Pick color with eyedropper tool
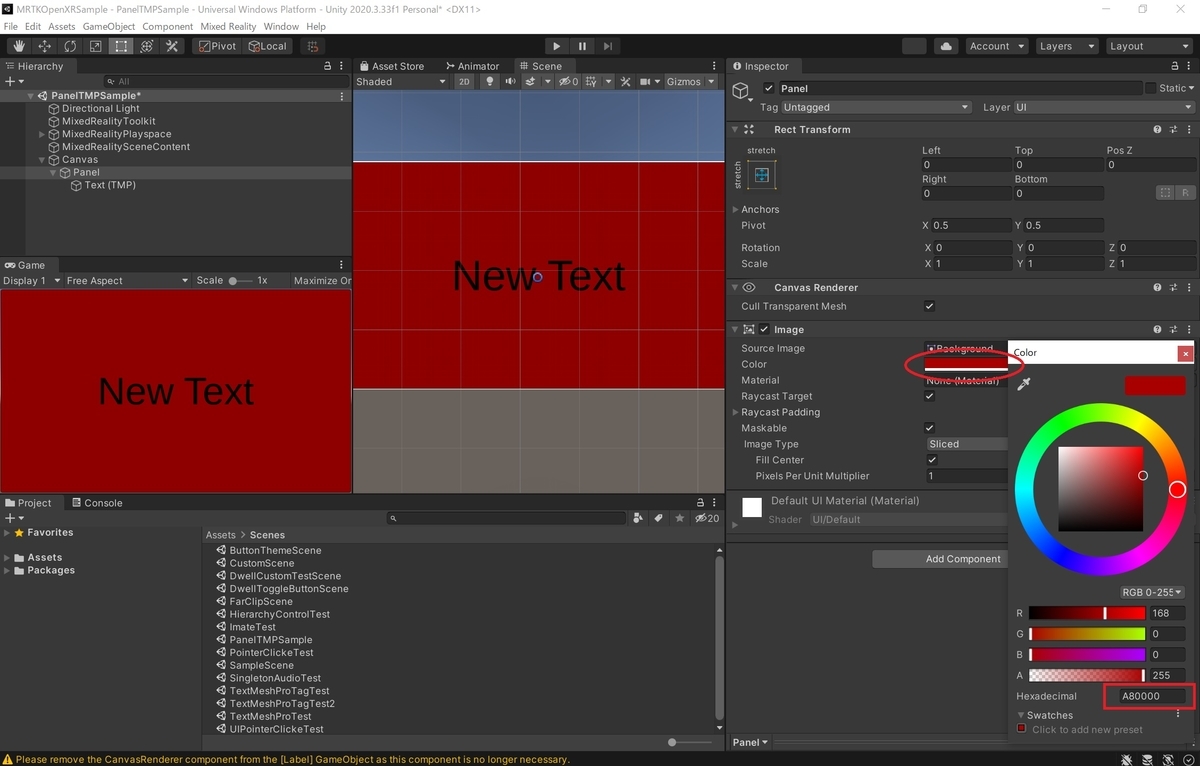 pyautogui.click(x=1023, y=384)
